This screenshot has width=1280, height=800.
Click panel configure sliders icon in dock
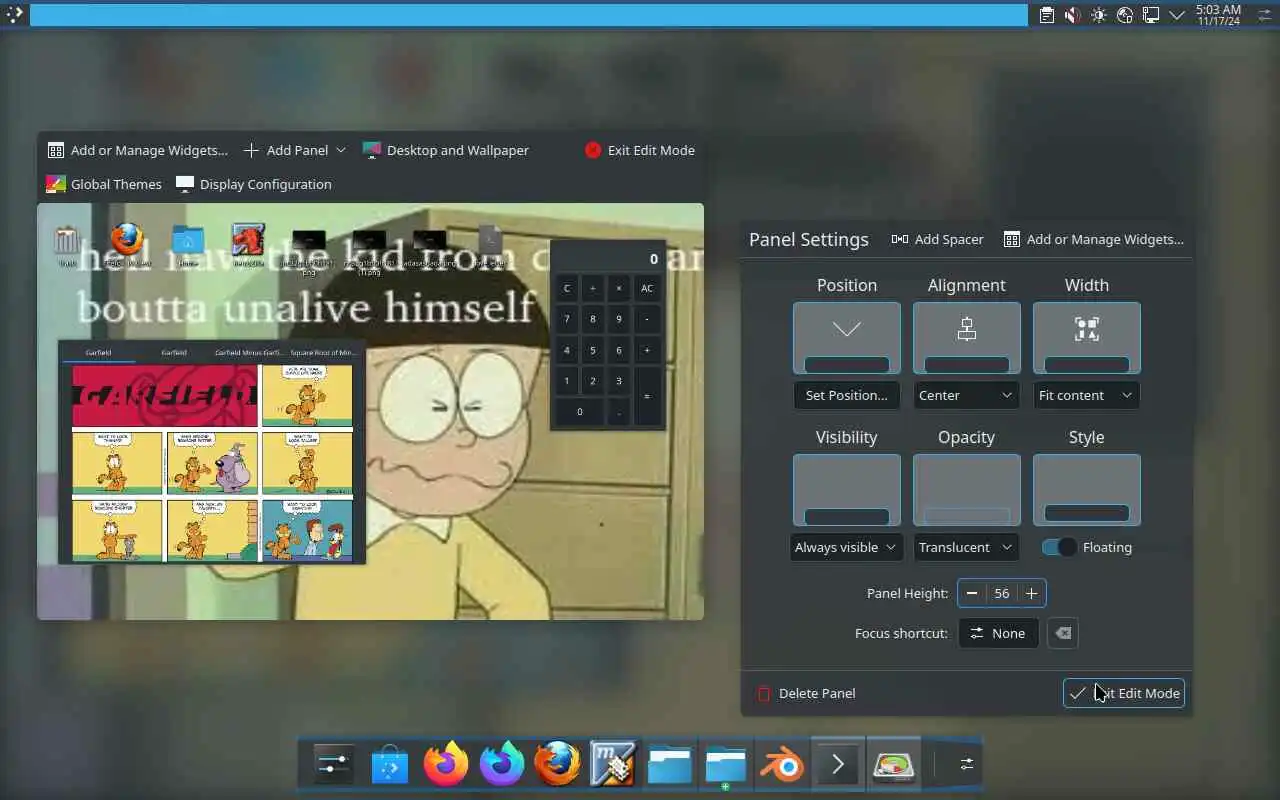tap(966, 764)
